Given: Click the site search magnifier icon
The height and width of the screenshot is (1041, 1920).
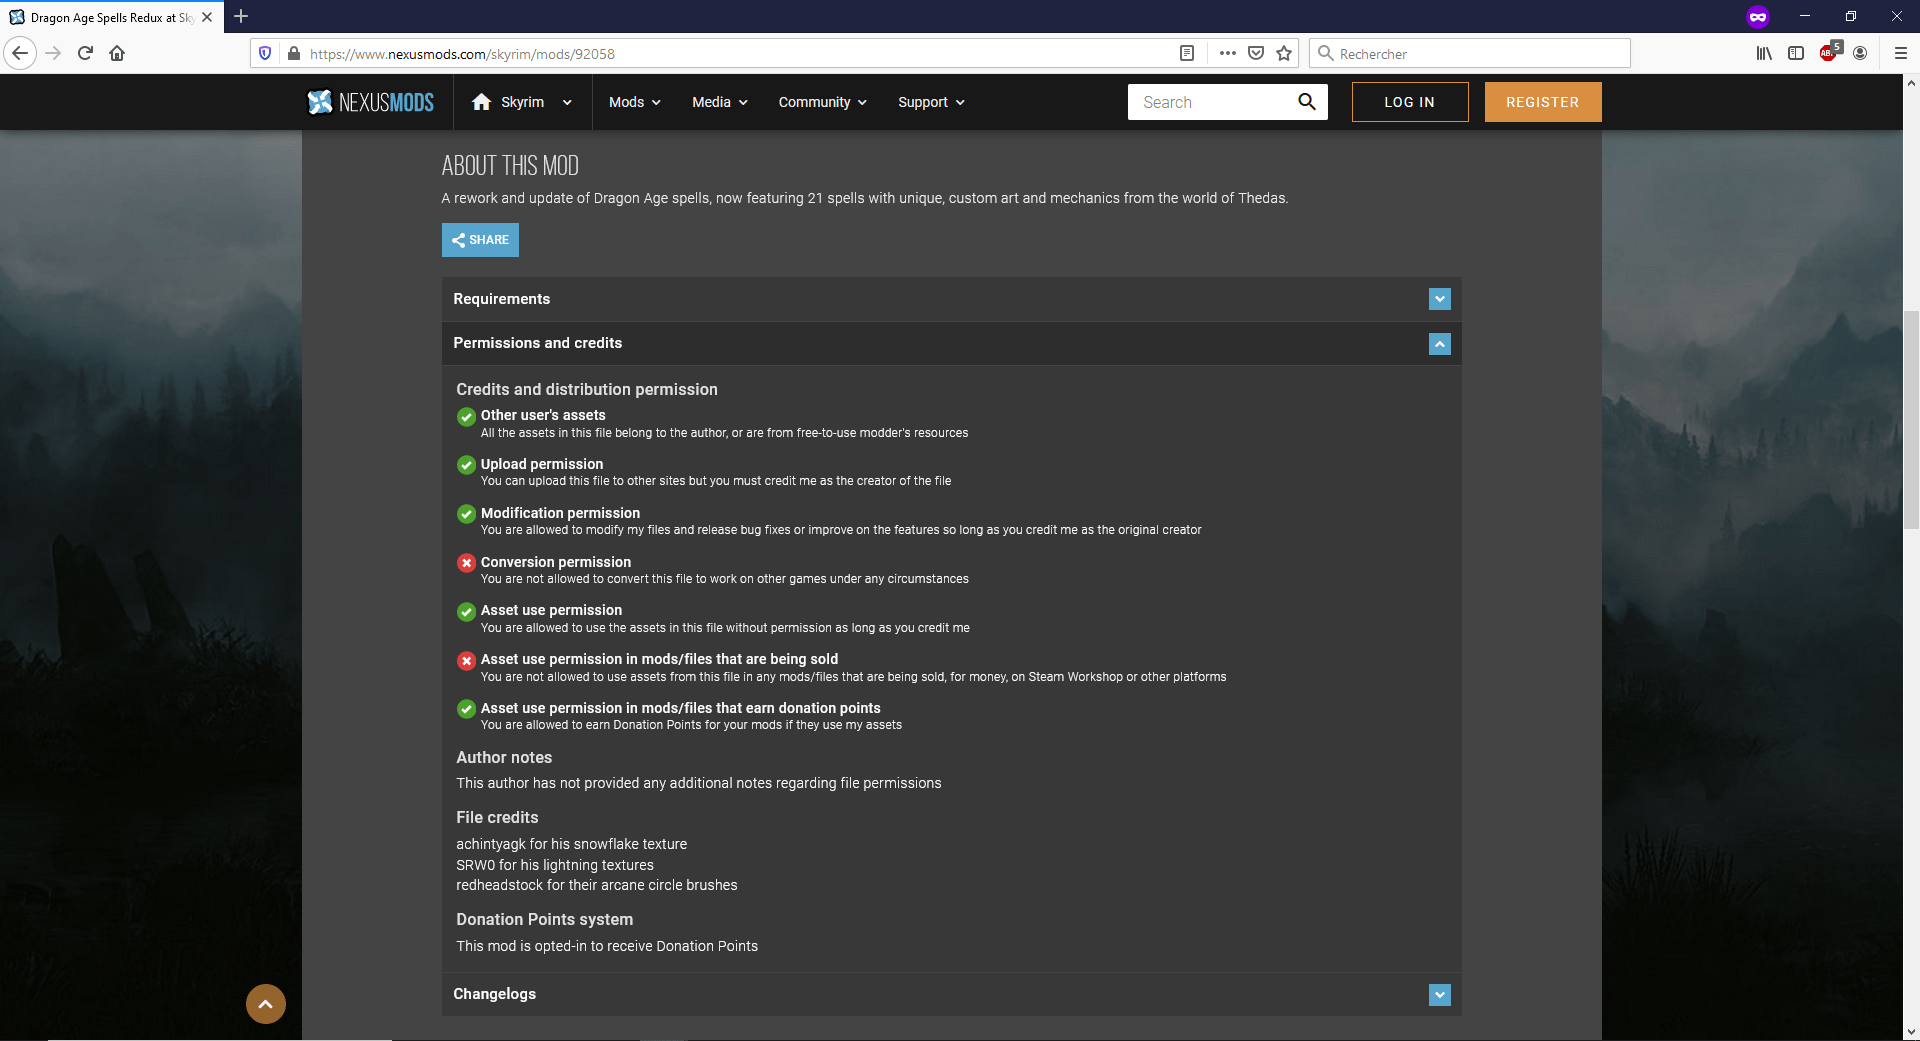Looking at the screenshot, I should point(1306,102).
